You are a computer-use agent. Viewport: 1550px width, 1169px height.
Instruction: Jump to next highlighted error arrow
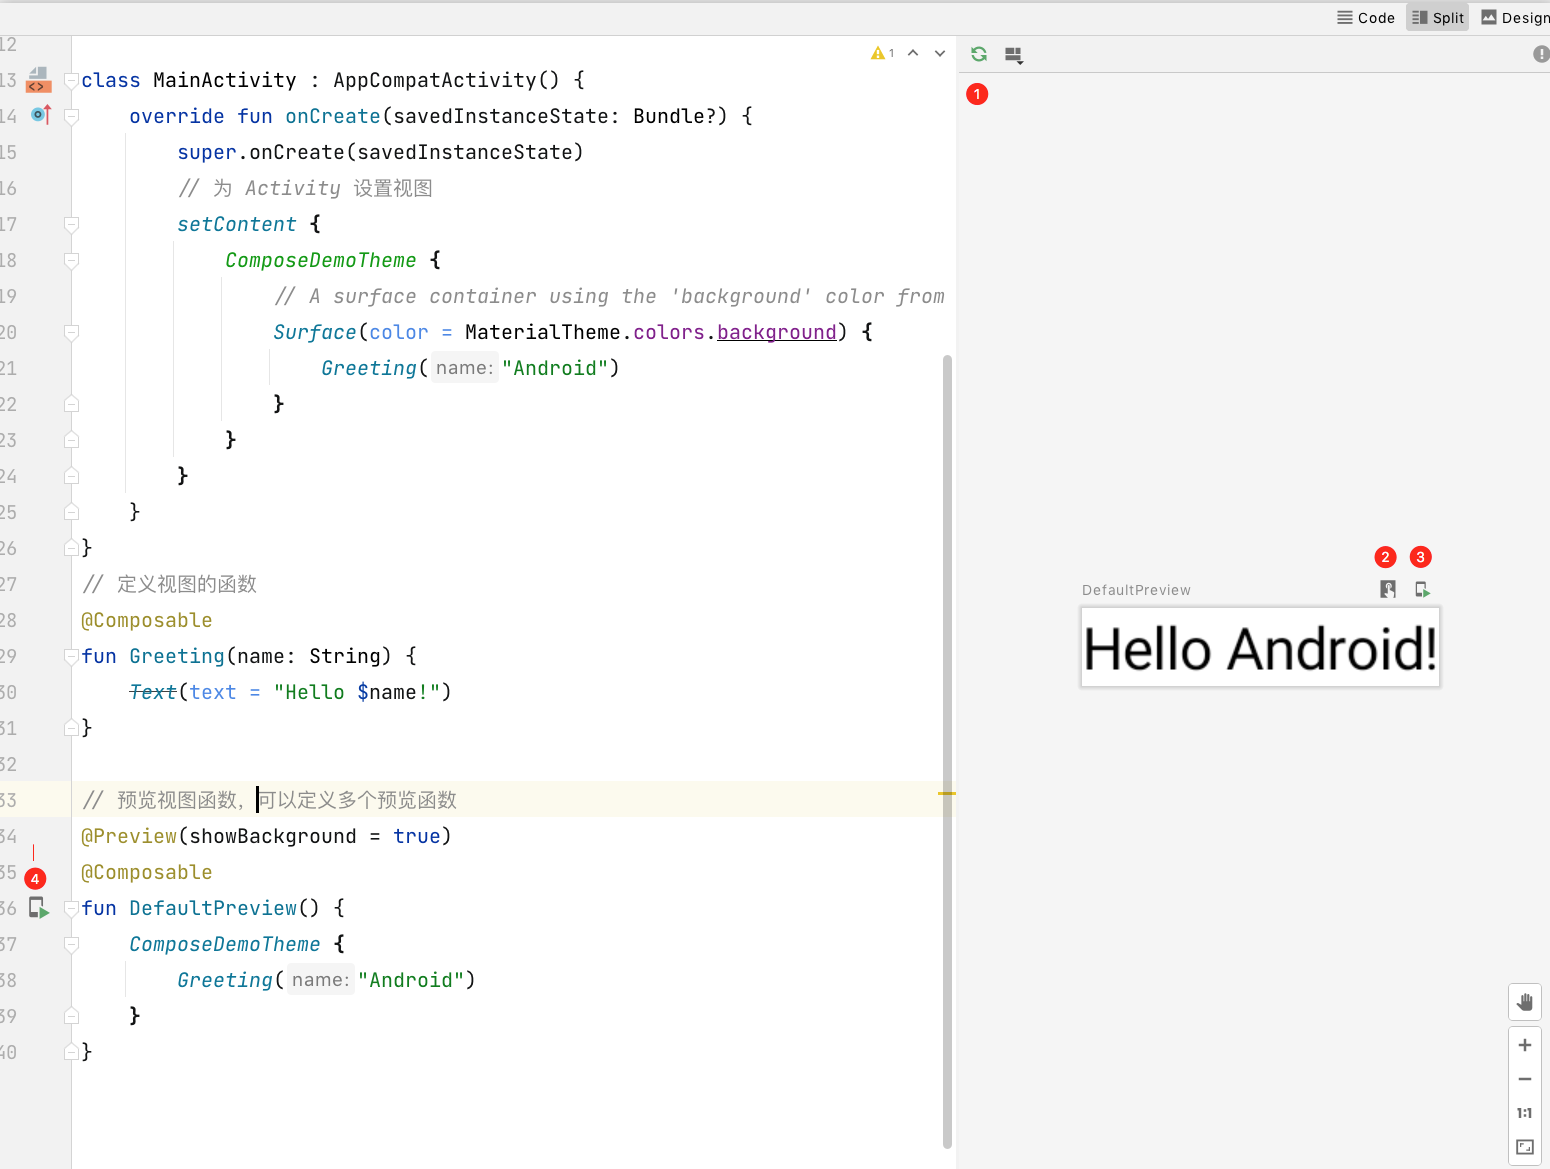940,53
